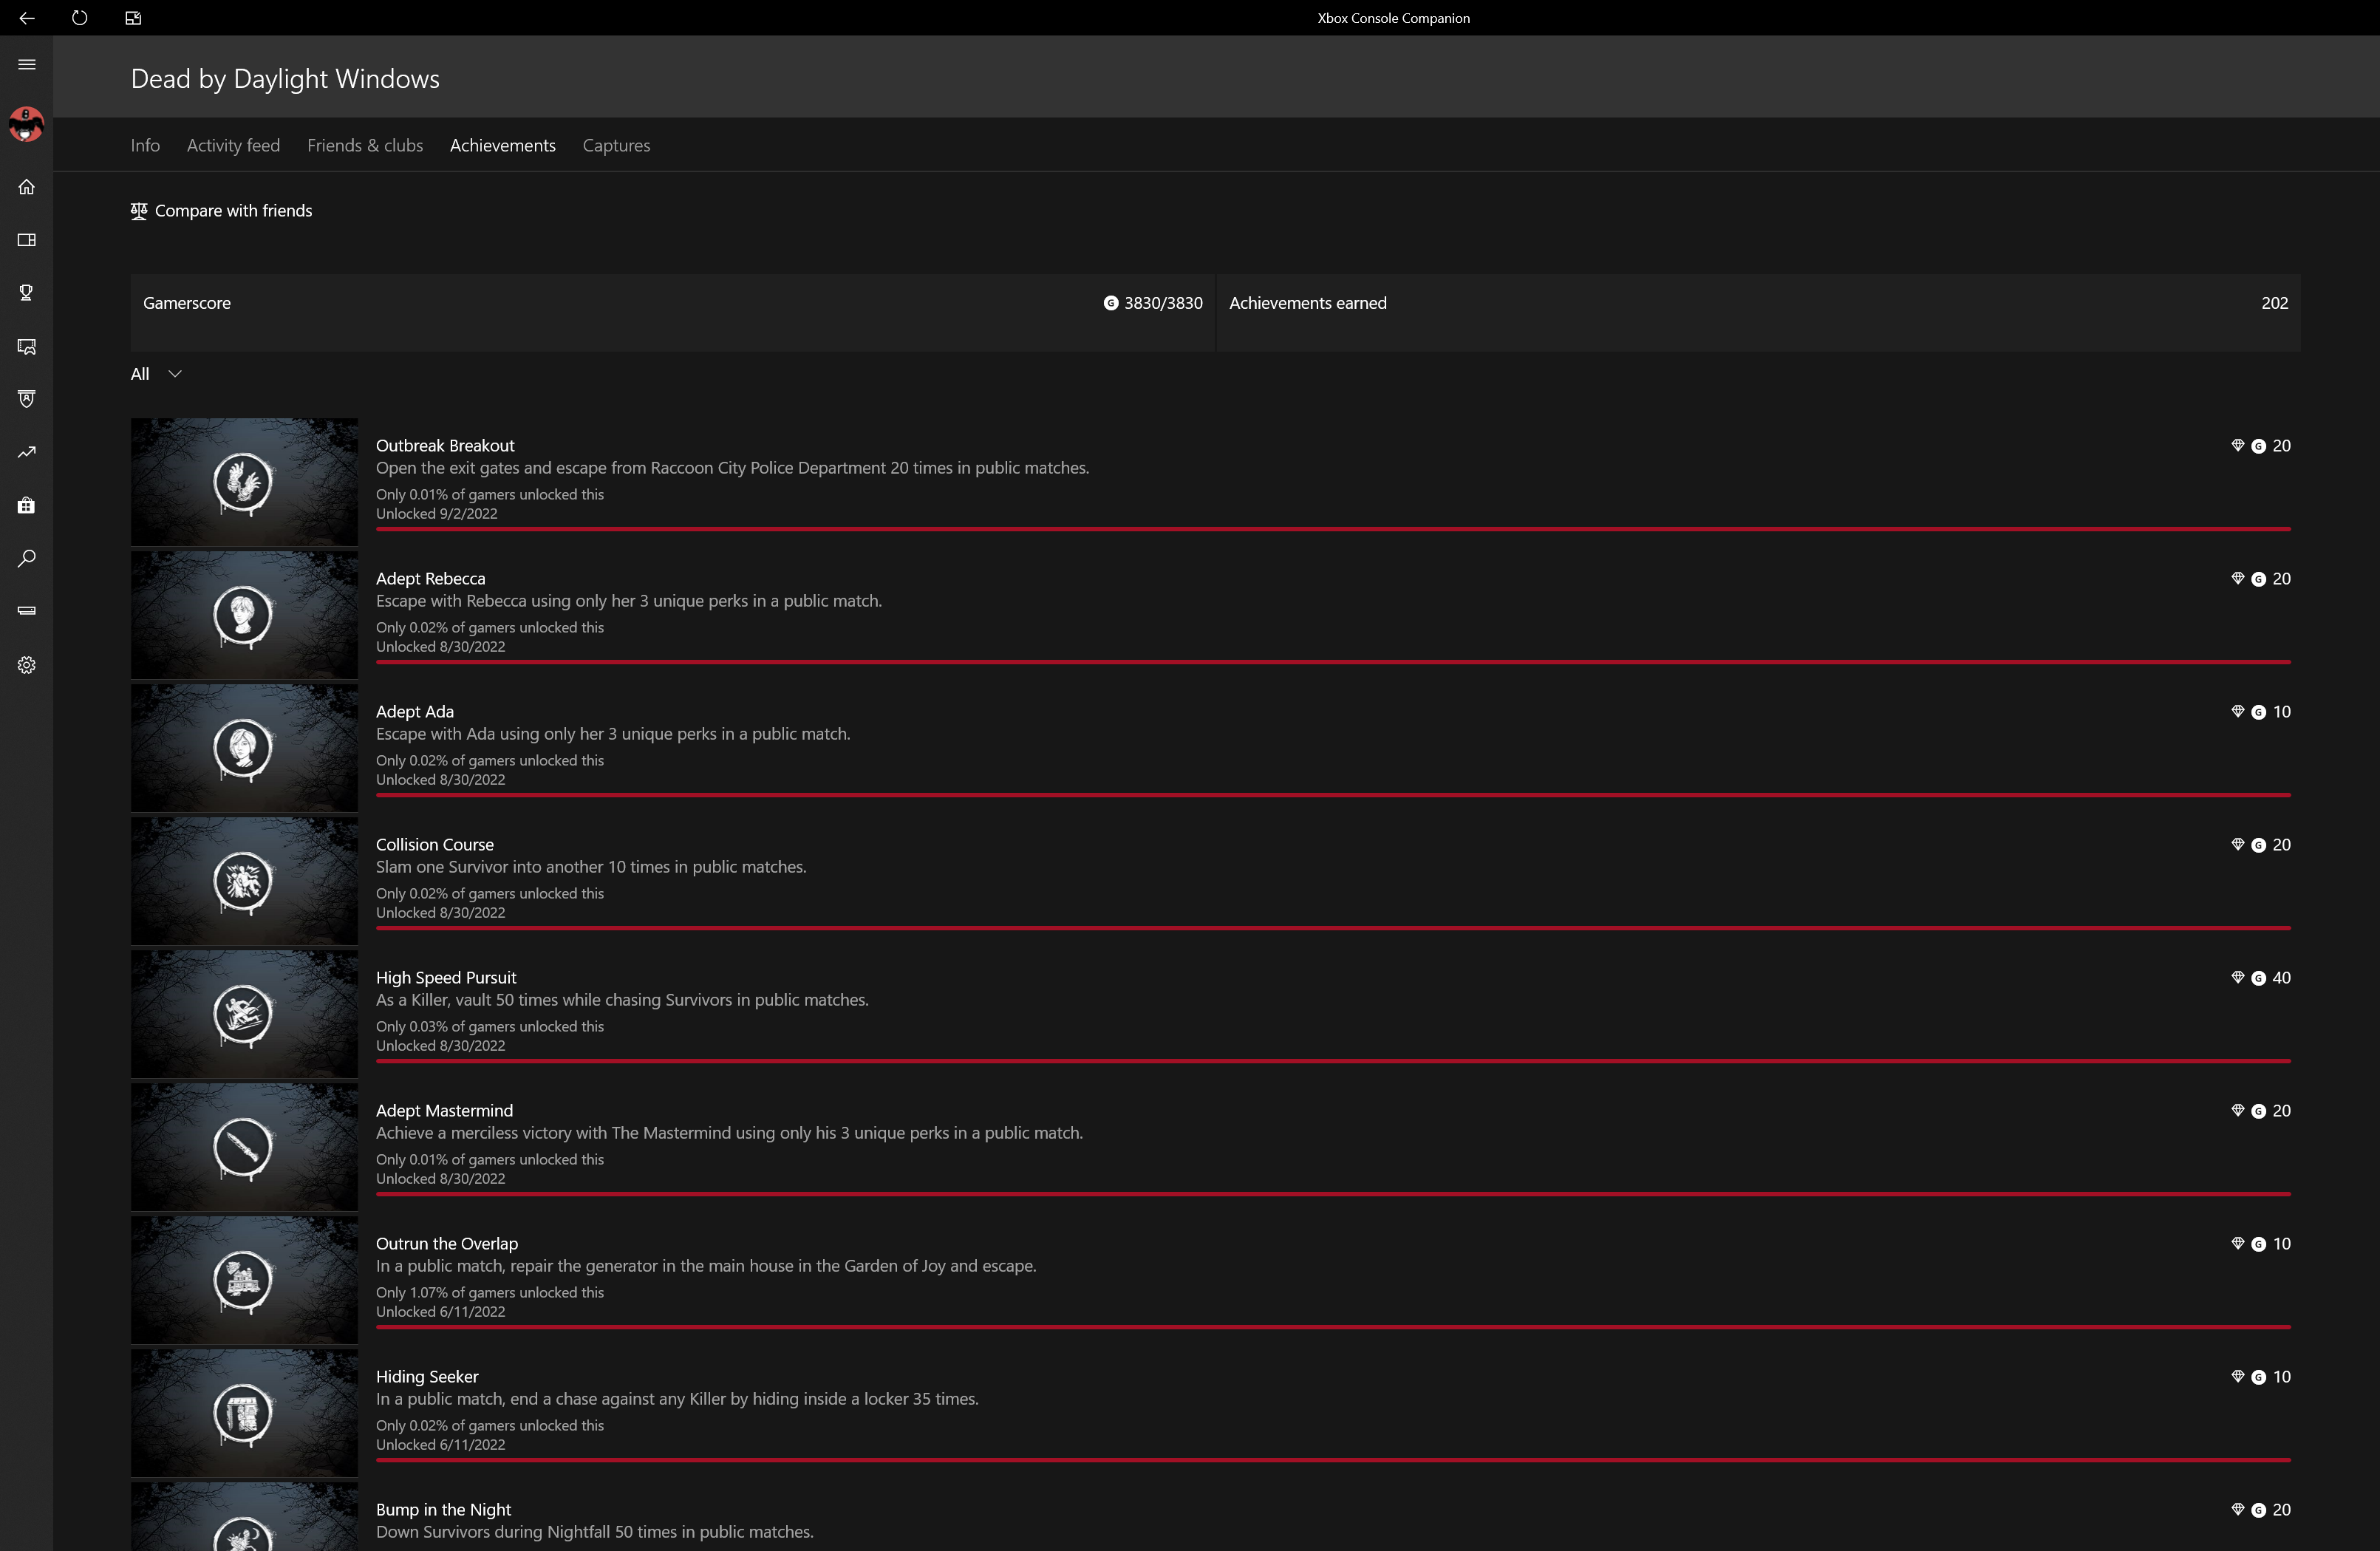Click the Hiding Seeker title
2380x1551 pixels.
coord(427,1377)
